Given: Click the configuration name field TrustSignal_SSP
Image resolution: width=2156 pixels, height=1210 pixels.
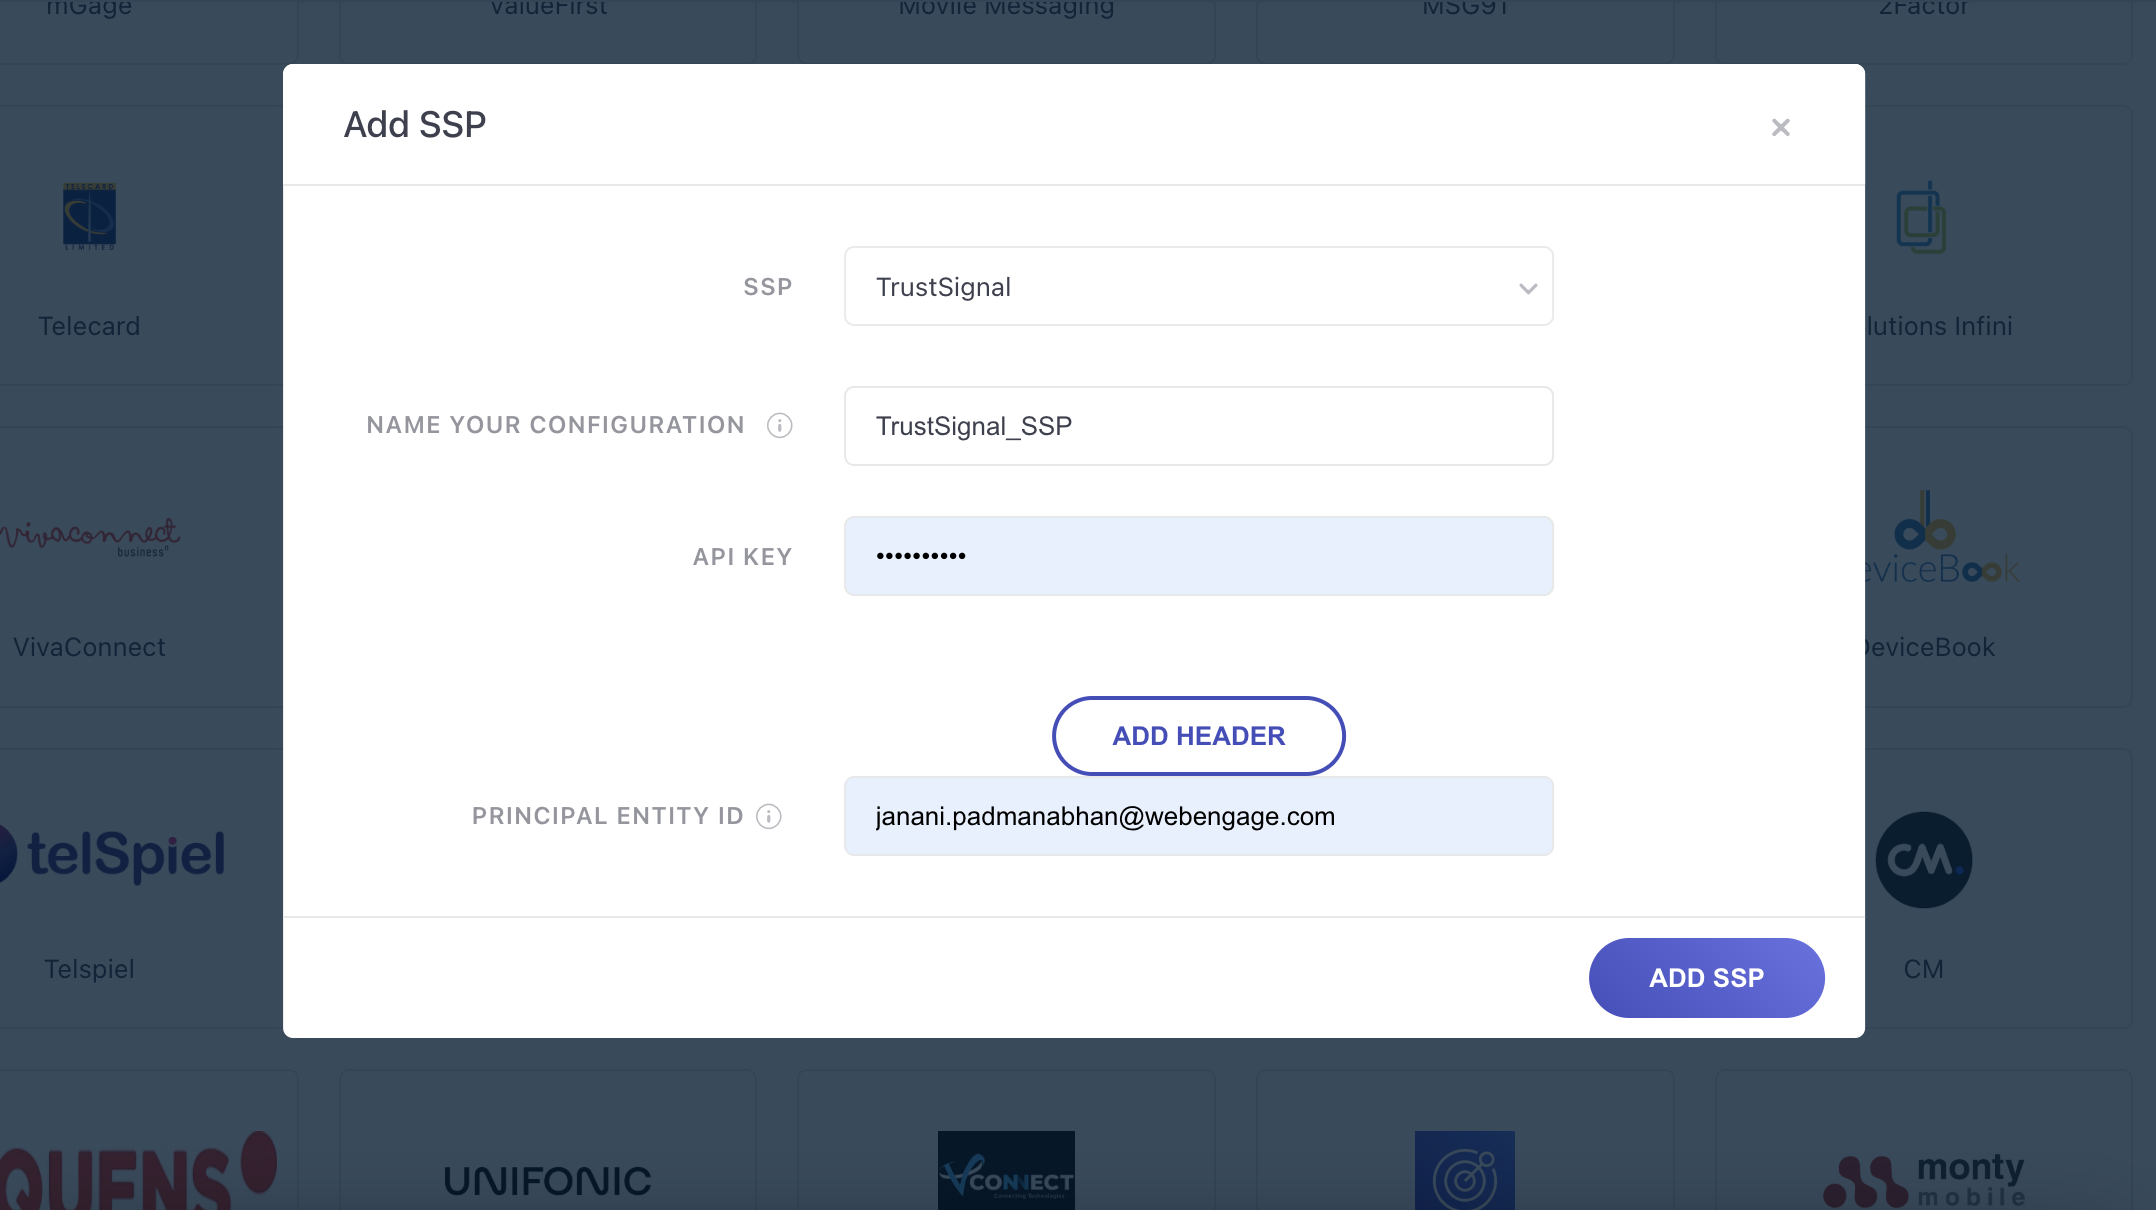Looking at the screenshot, I should pos(1197,426).
